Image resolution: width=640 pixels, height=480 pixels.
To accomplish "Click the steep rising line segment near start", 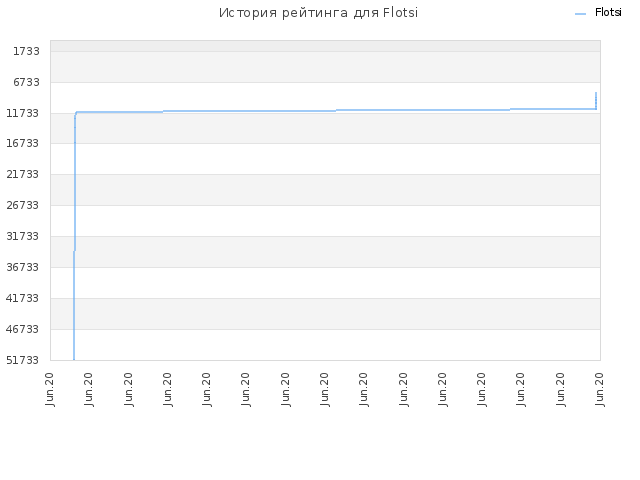I will [75, 184].
